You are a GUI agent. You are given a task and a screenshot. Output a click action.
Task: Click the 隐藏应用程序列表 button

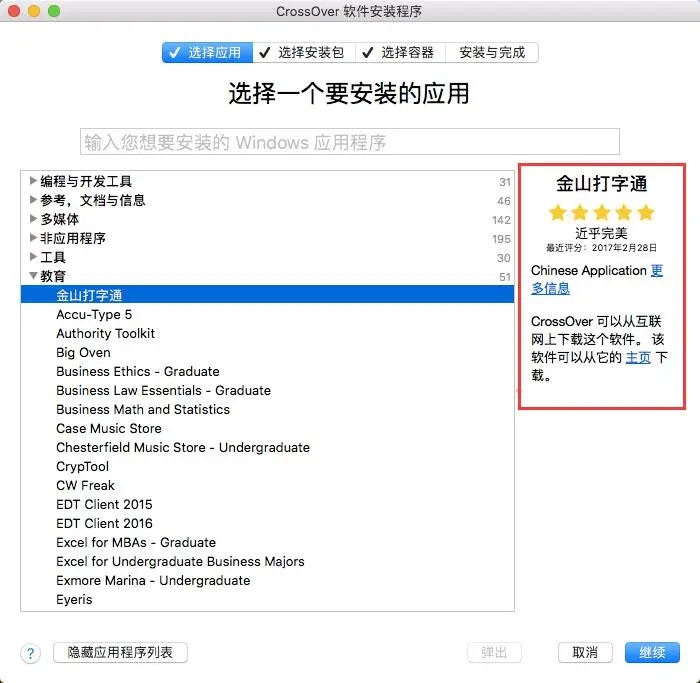coord(120,653)
